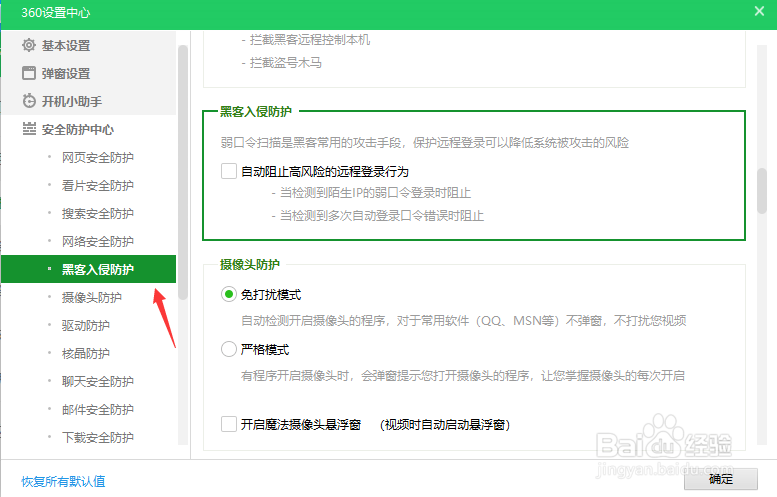
Task: Click text 当检测到多次自动登录口令错误时阻止
Action: [382, 216]
